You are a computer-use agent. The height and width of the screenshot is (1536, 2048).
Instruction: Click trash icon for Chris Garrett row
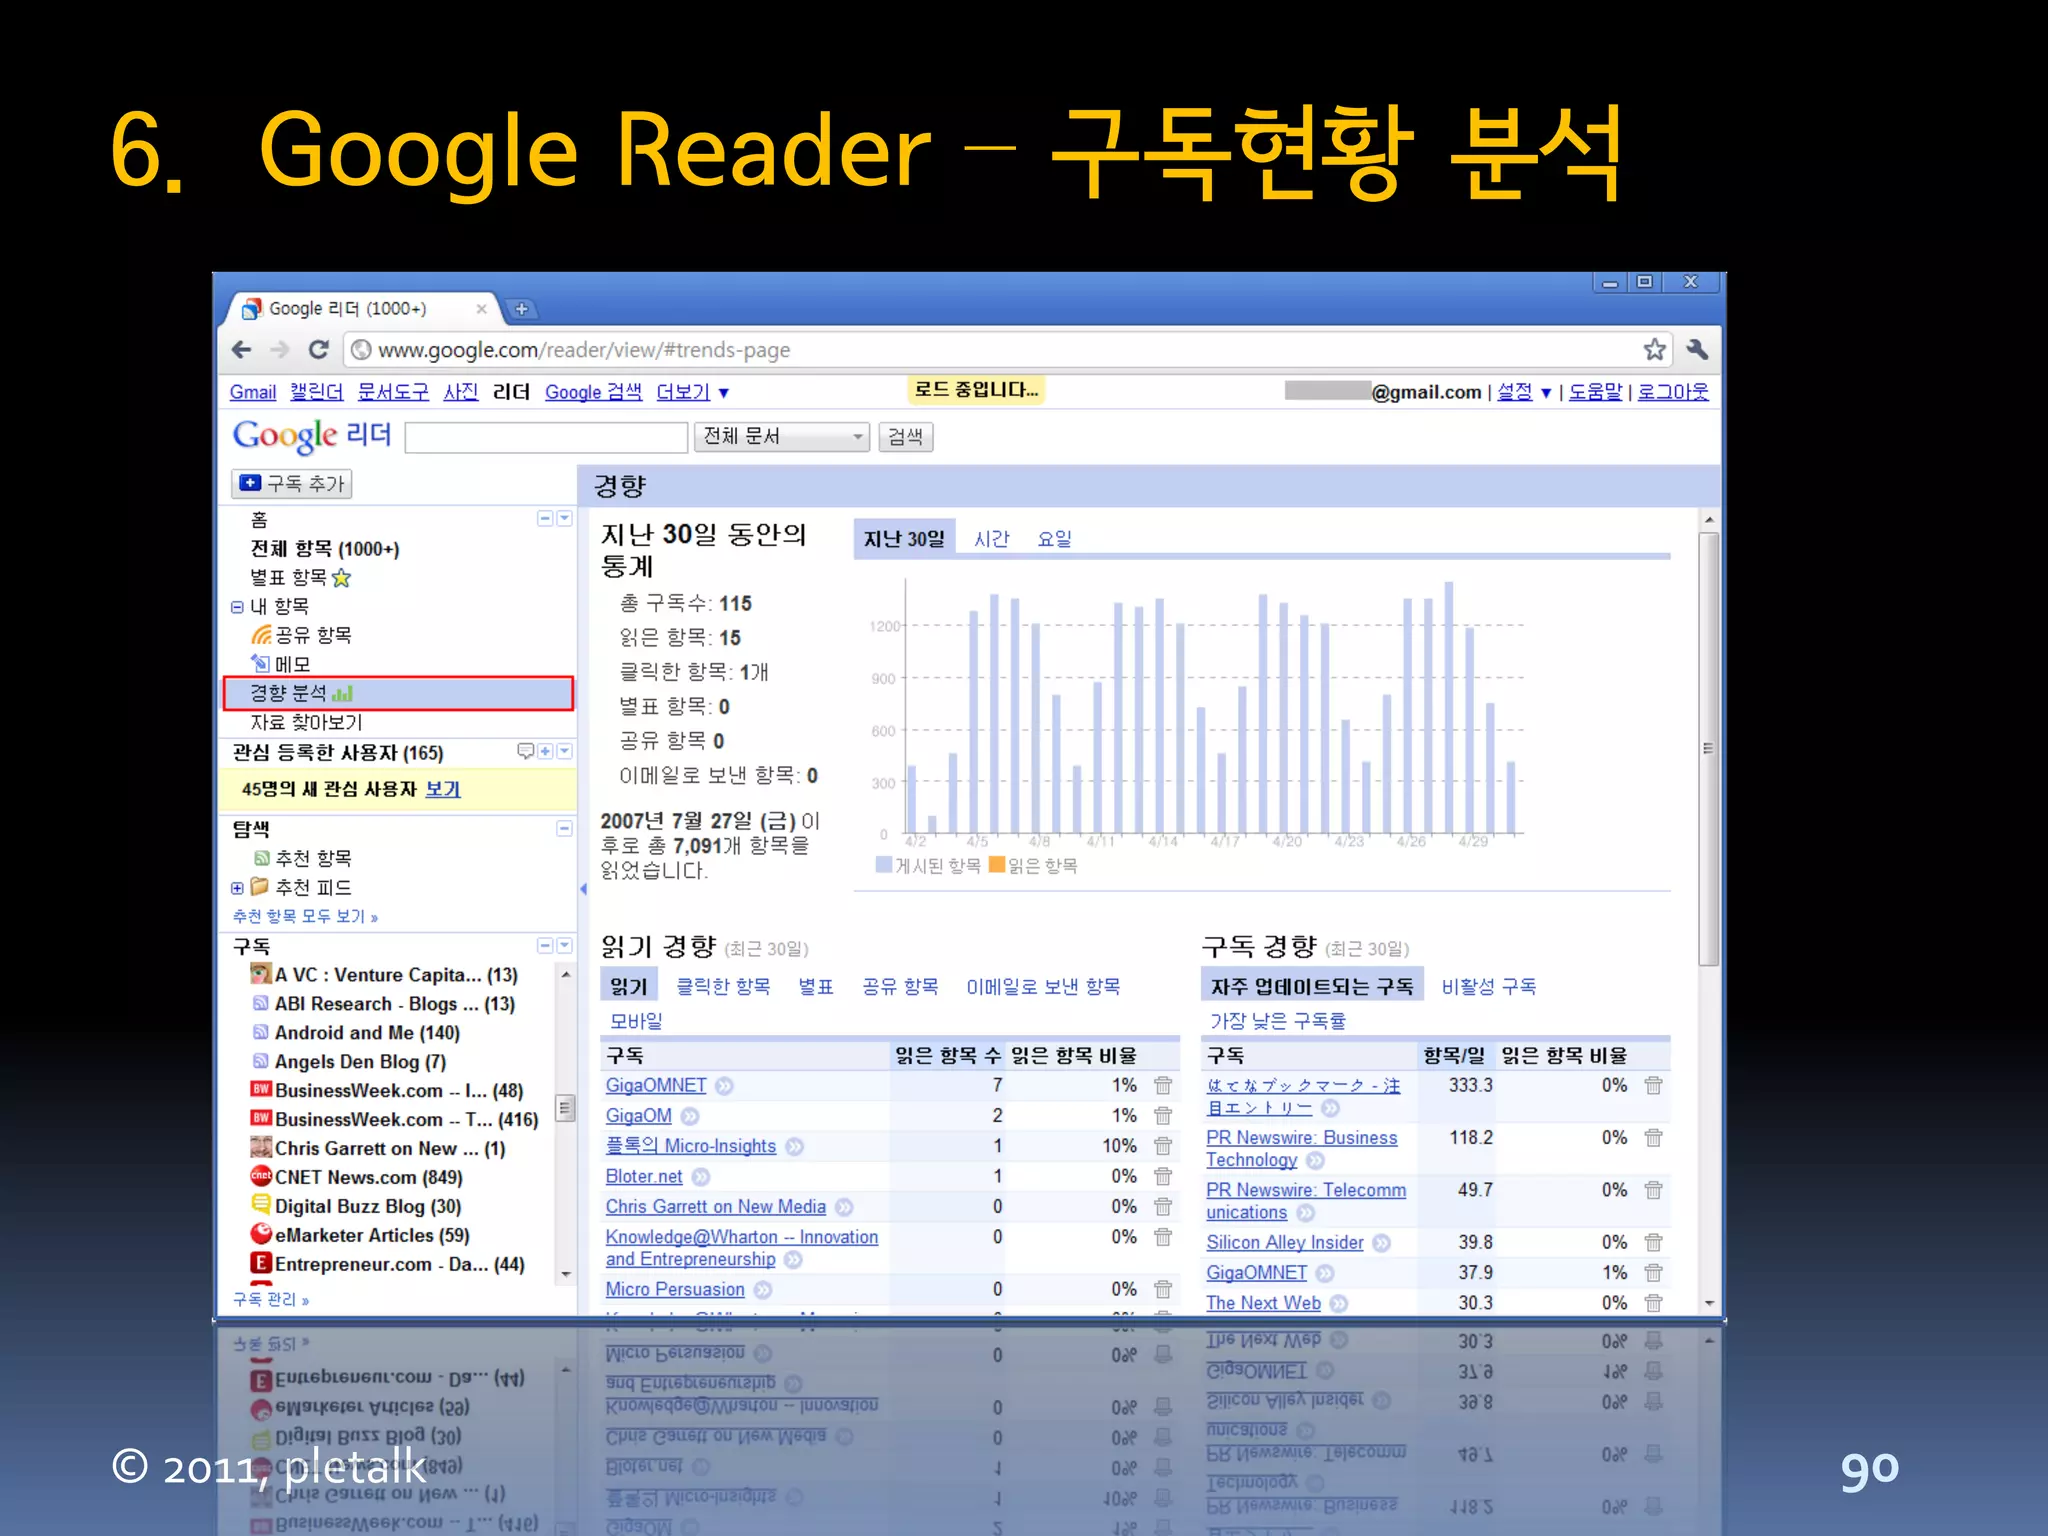click(1163, 1207)
